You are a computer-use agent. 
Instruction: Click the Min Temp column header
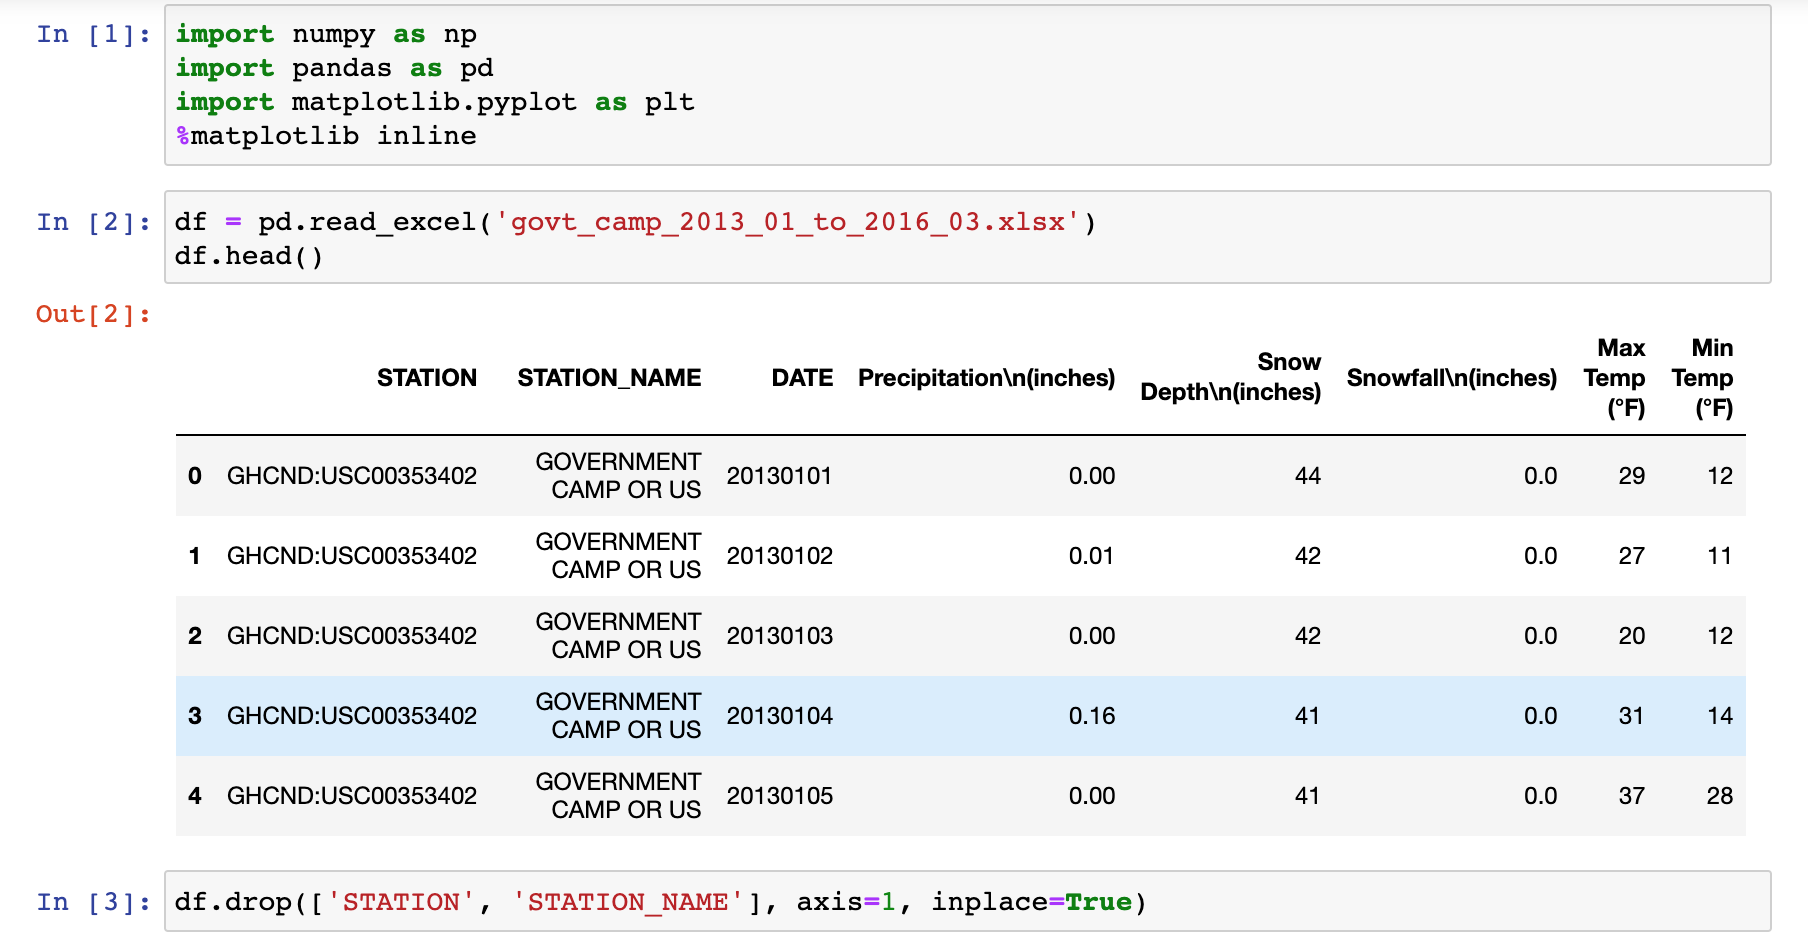[x=1702, y=378]
